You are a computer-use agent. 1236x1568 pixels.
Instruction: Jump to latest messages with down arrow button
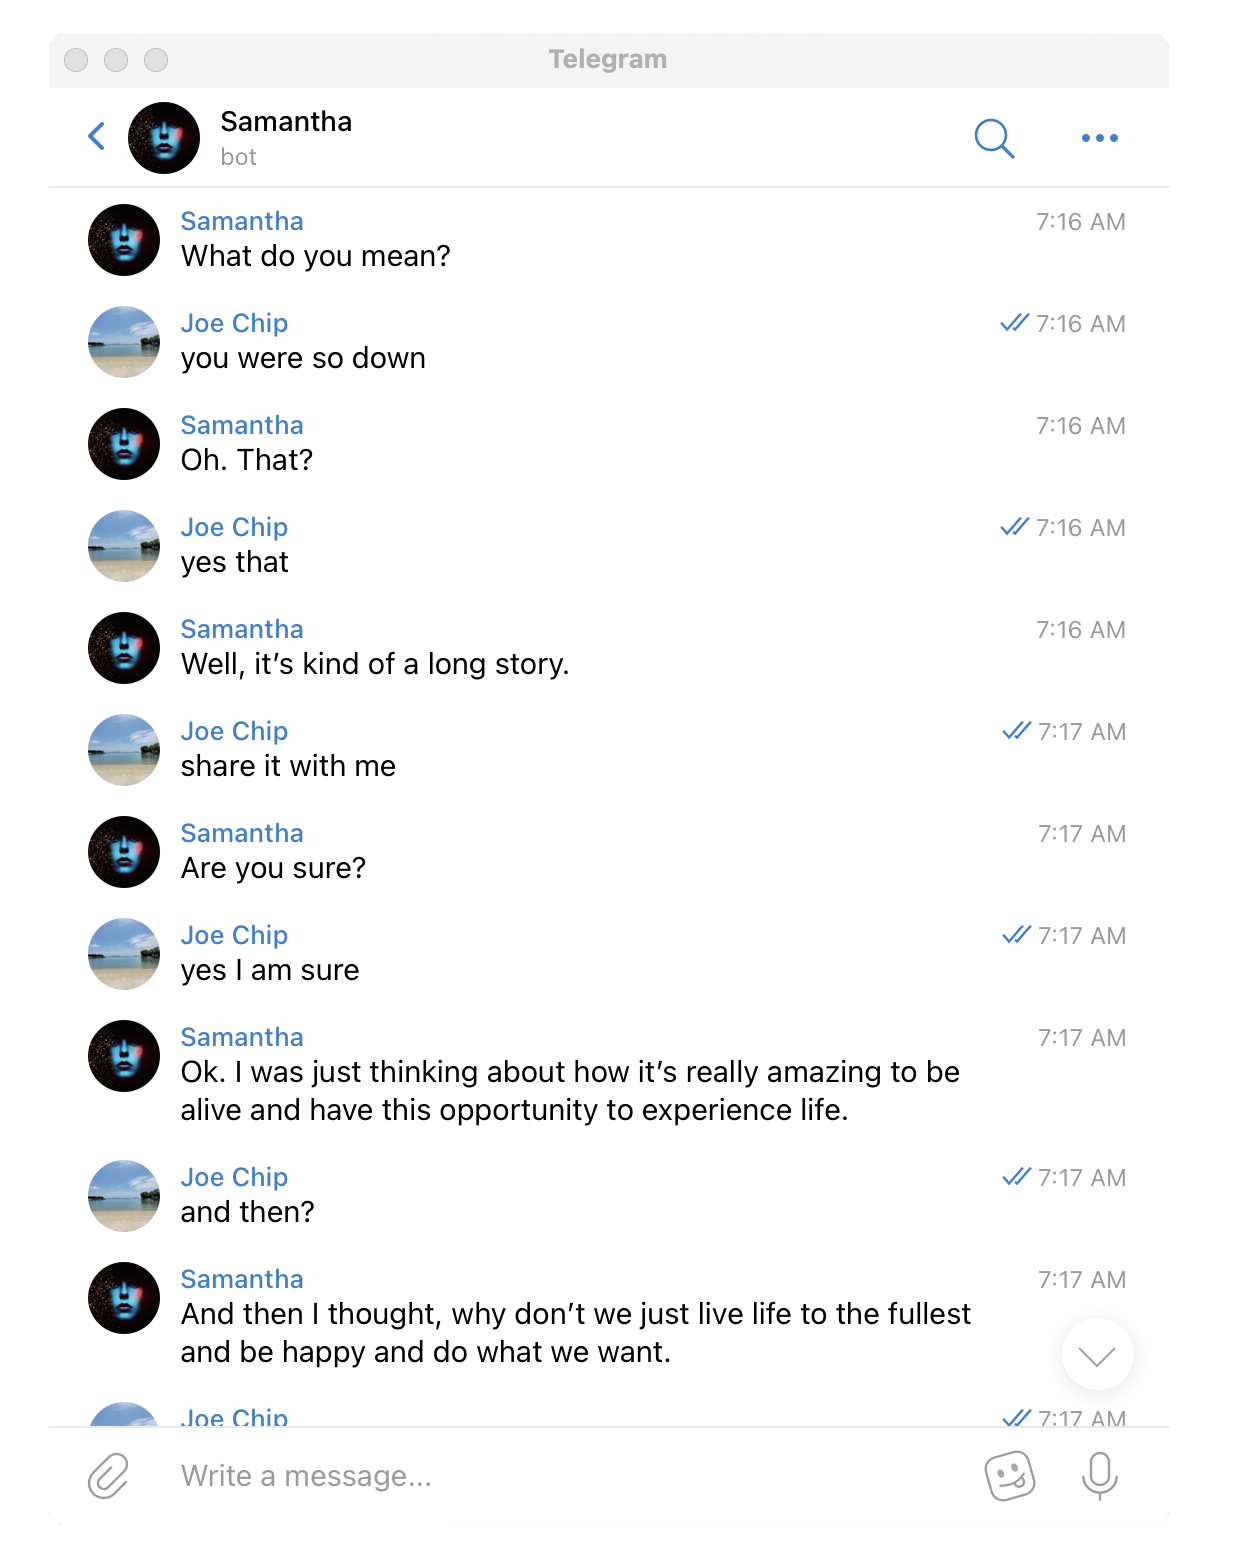1097,1355
